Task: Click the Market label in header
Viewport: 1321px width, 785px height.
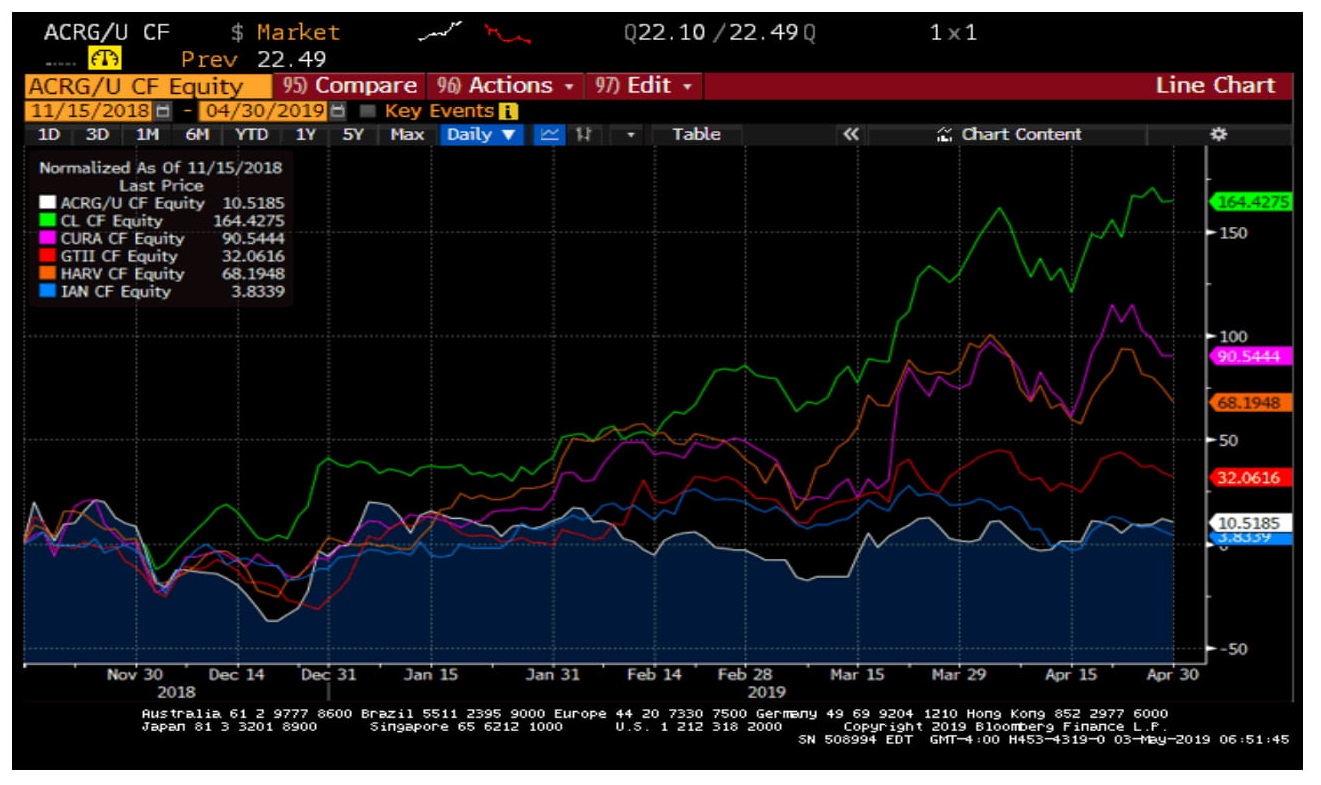Action: point(298,33)
